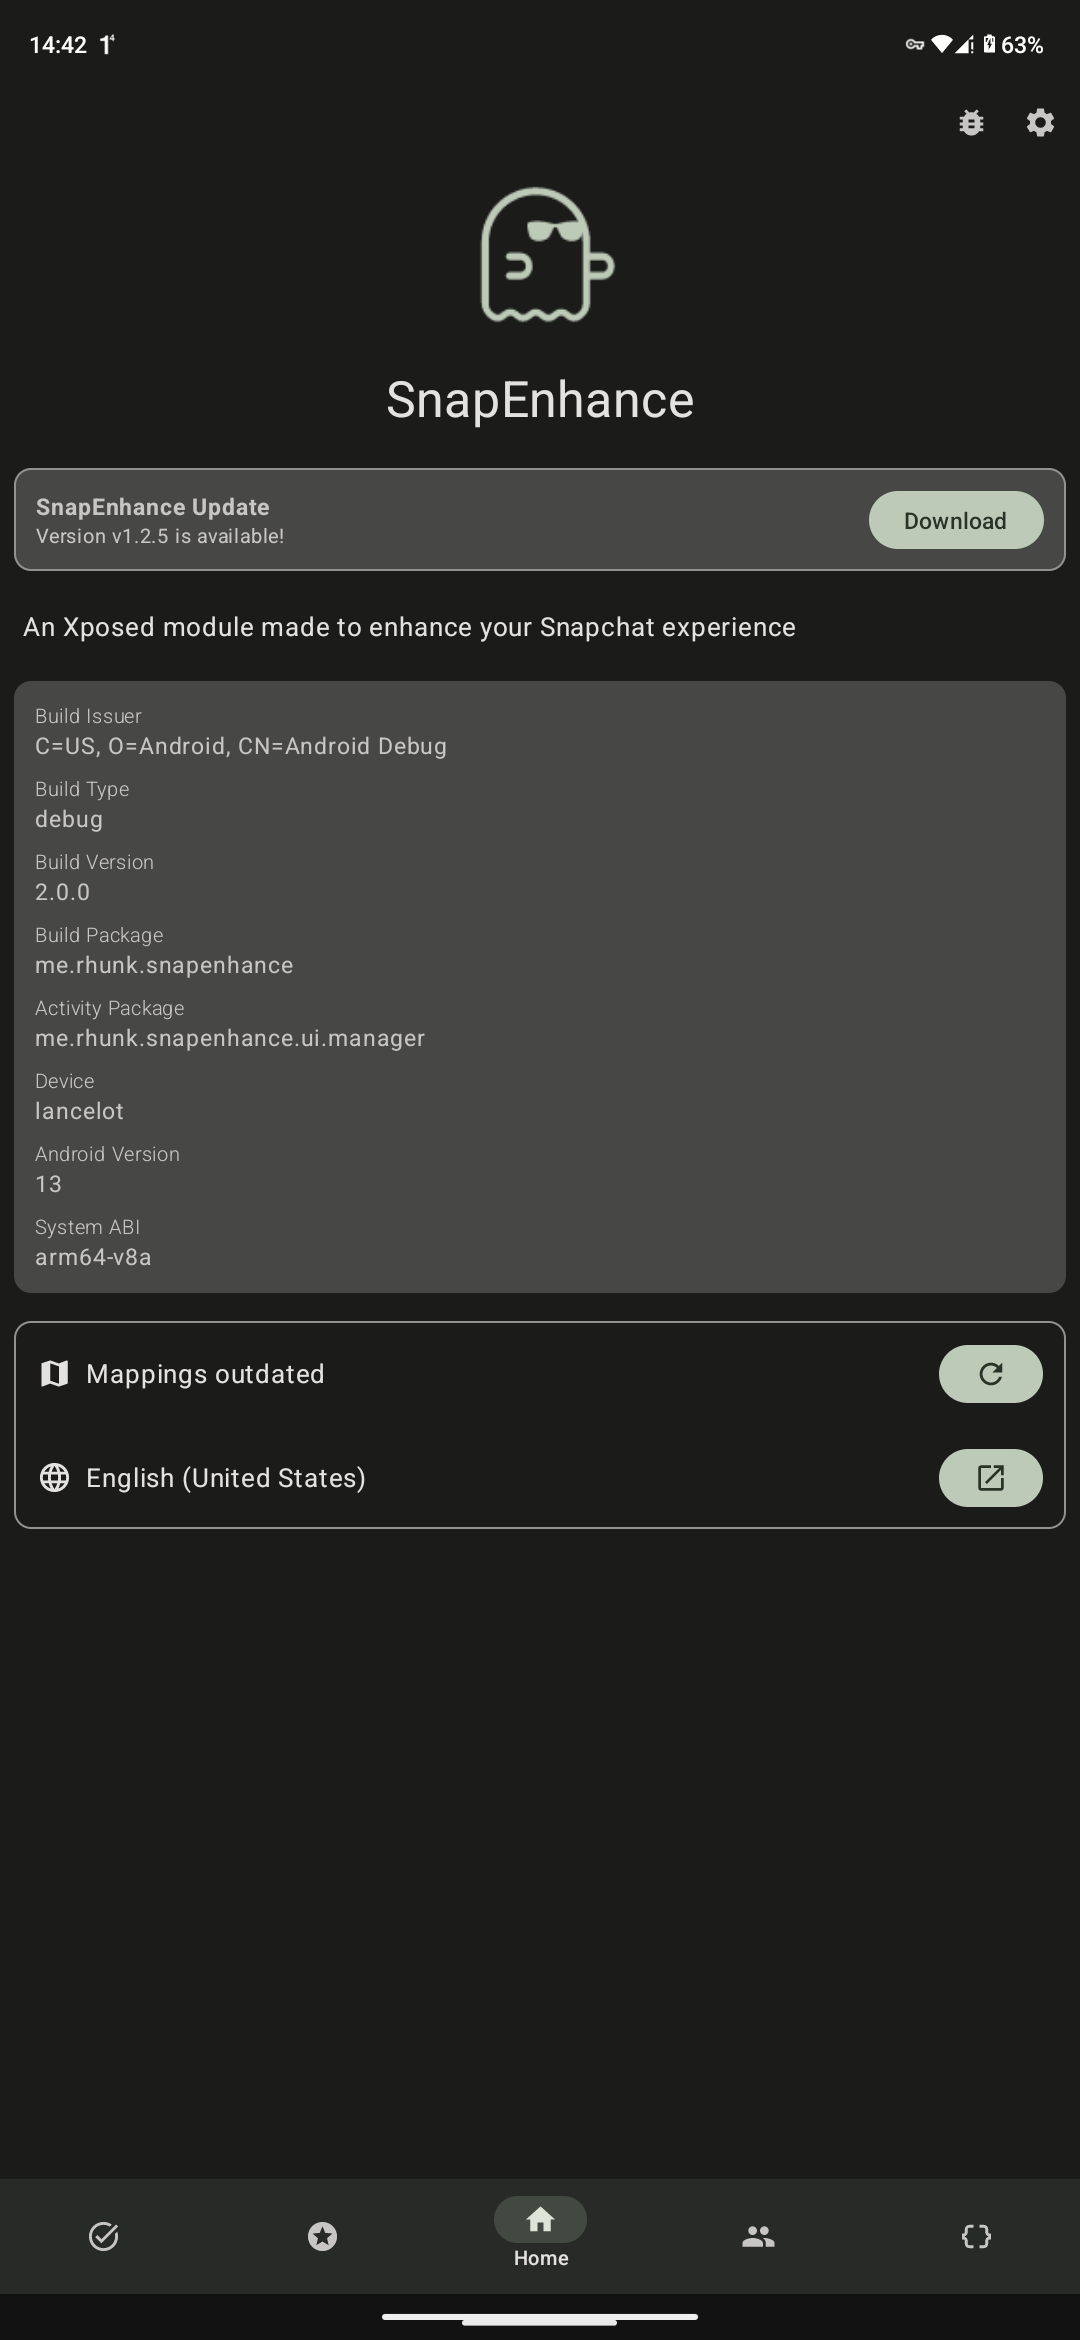Refresh the outdated mappings
Image resolution: width=1080 pixels, height=2340 pixels.
(990, 1374)
